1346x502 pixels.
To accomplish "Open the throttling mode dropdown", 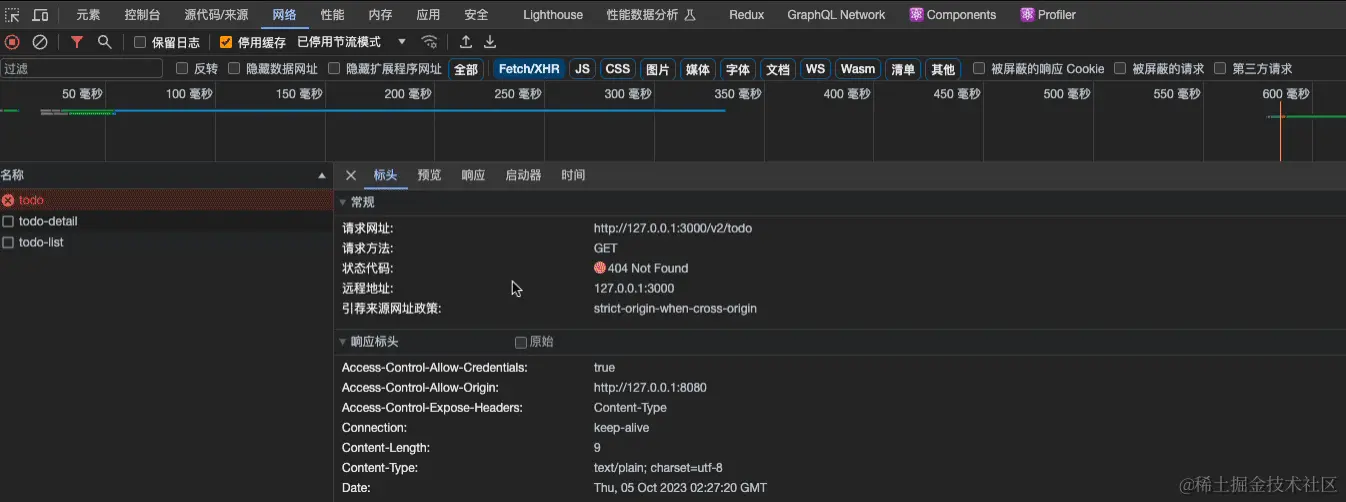I will pyautogui.click(x=352, y=42).
